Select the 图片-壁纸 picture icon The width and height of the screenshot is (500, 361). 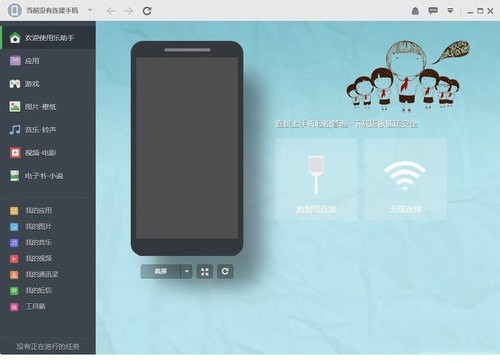point(15,107)
